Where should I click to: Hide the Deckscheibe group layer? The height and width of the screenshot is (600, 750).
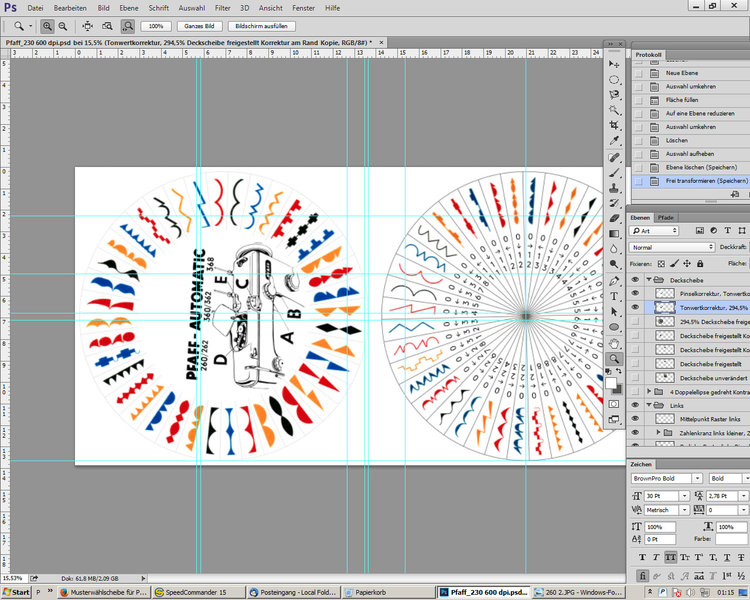pos(635,280)
